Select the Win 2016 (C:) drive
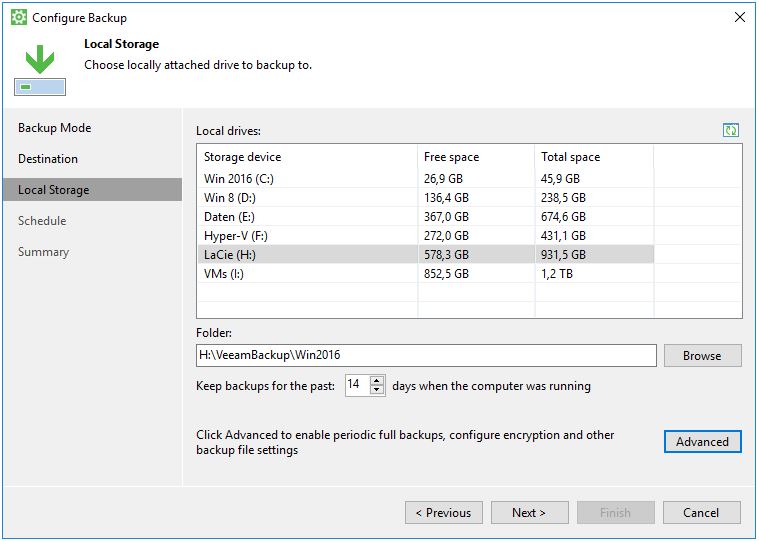759x541 pixels. pos(425,179)
